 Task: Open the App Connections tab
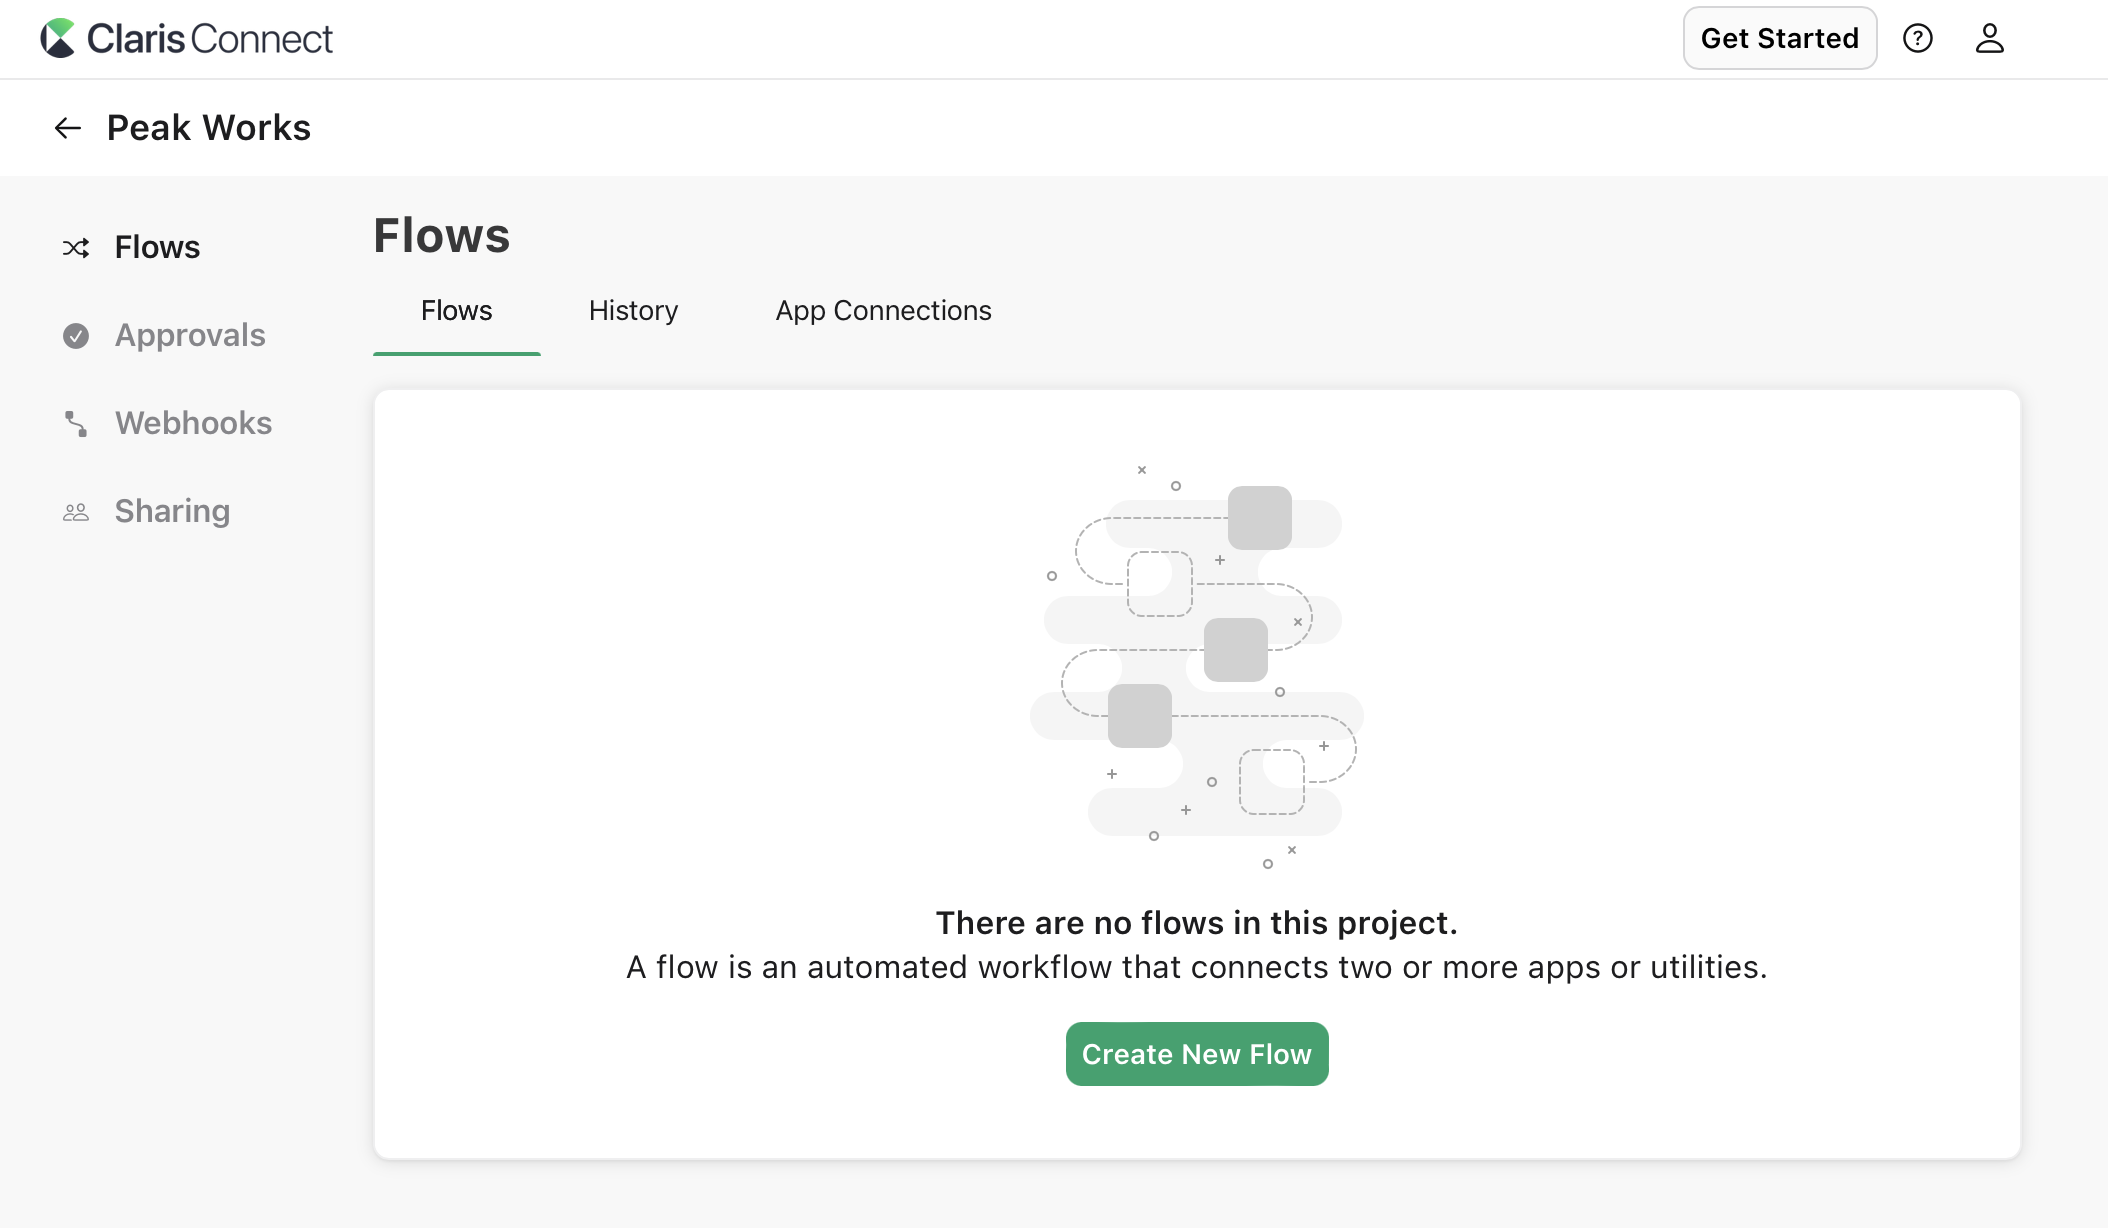tap(883, 311)
